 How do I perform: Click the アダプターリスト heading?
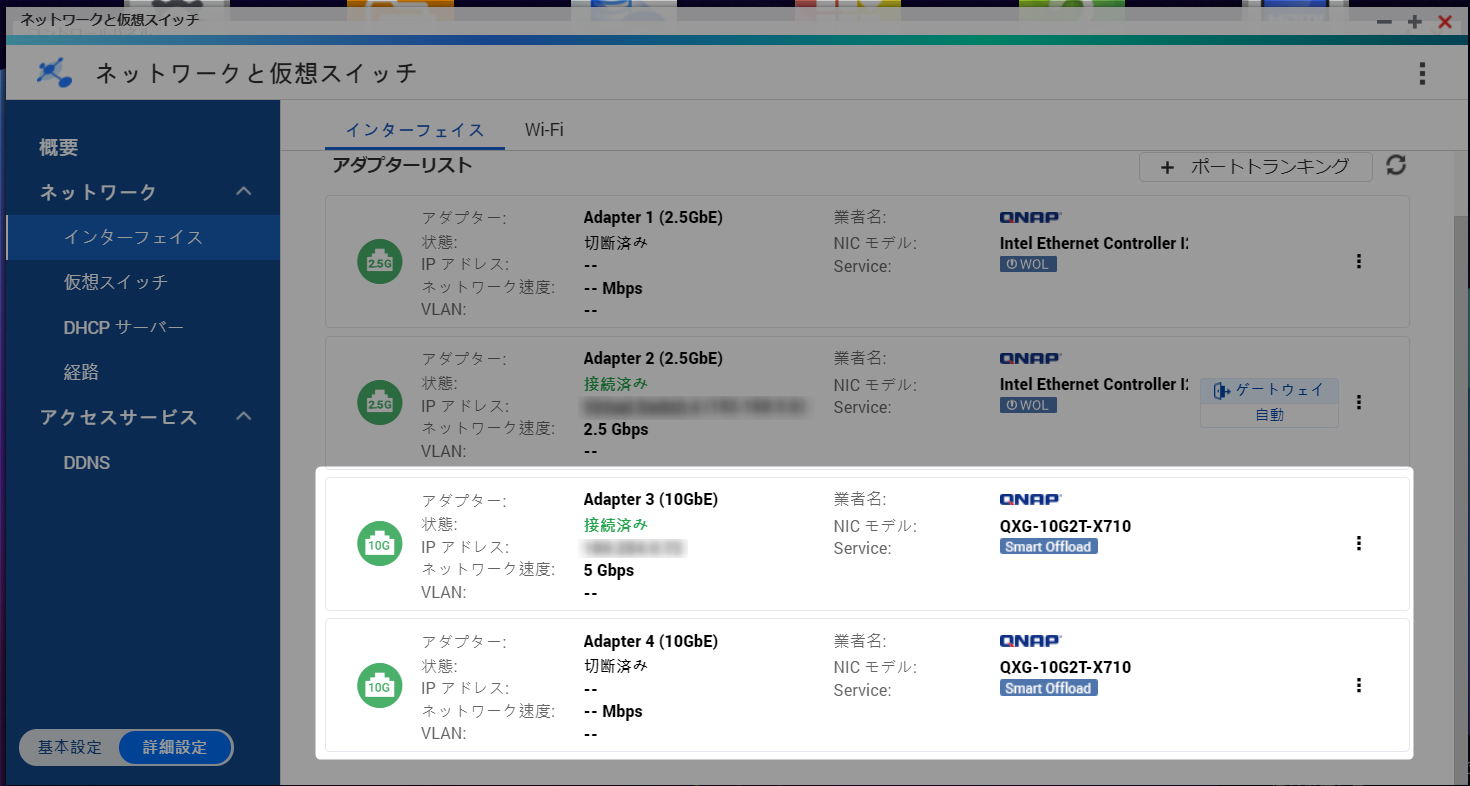point(402,166)
